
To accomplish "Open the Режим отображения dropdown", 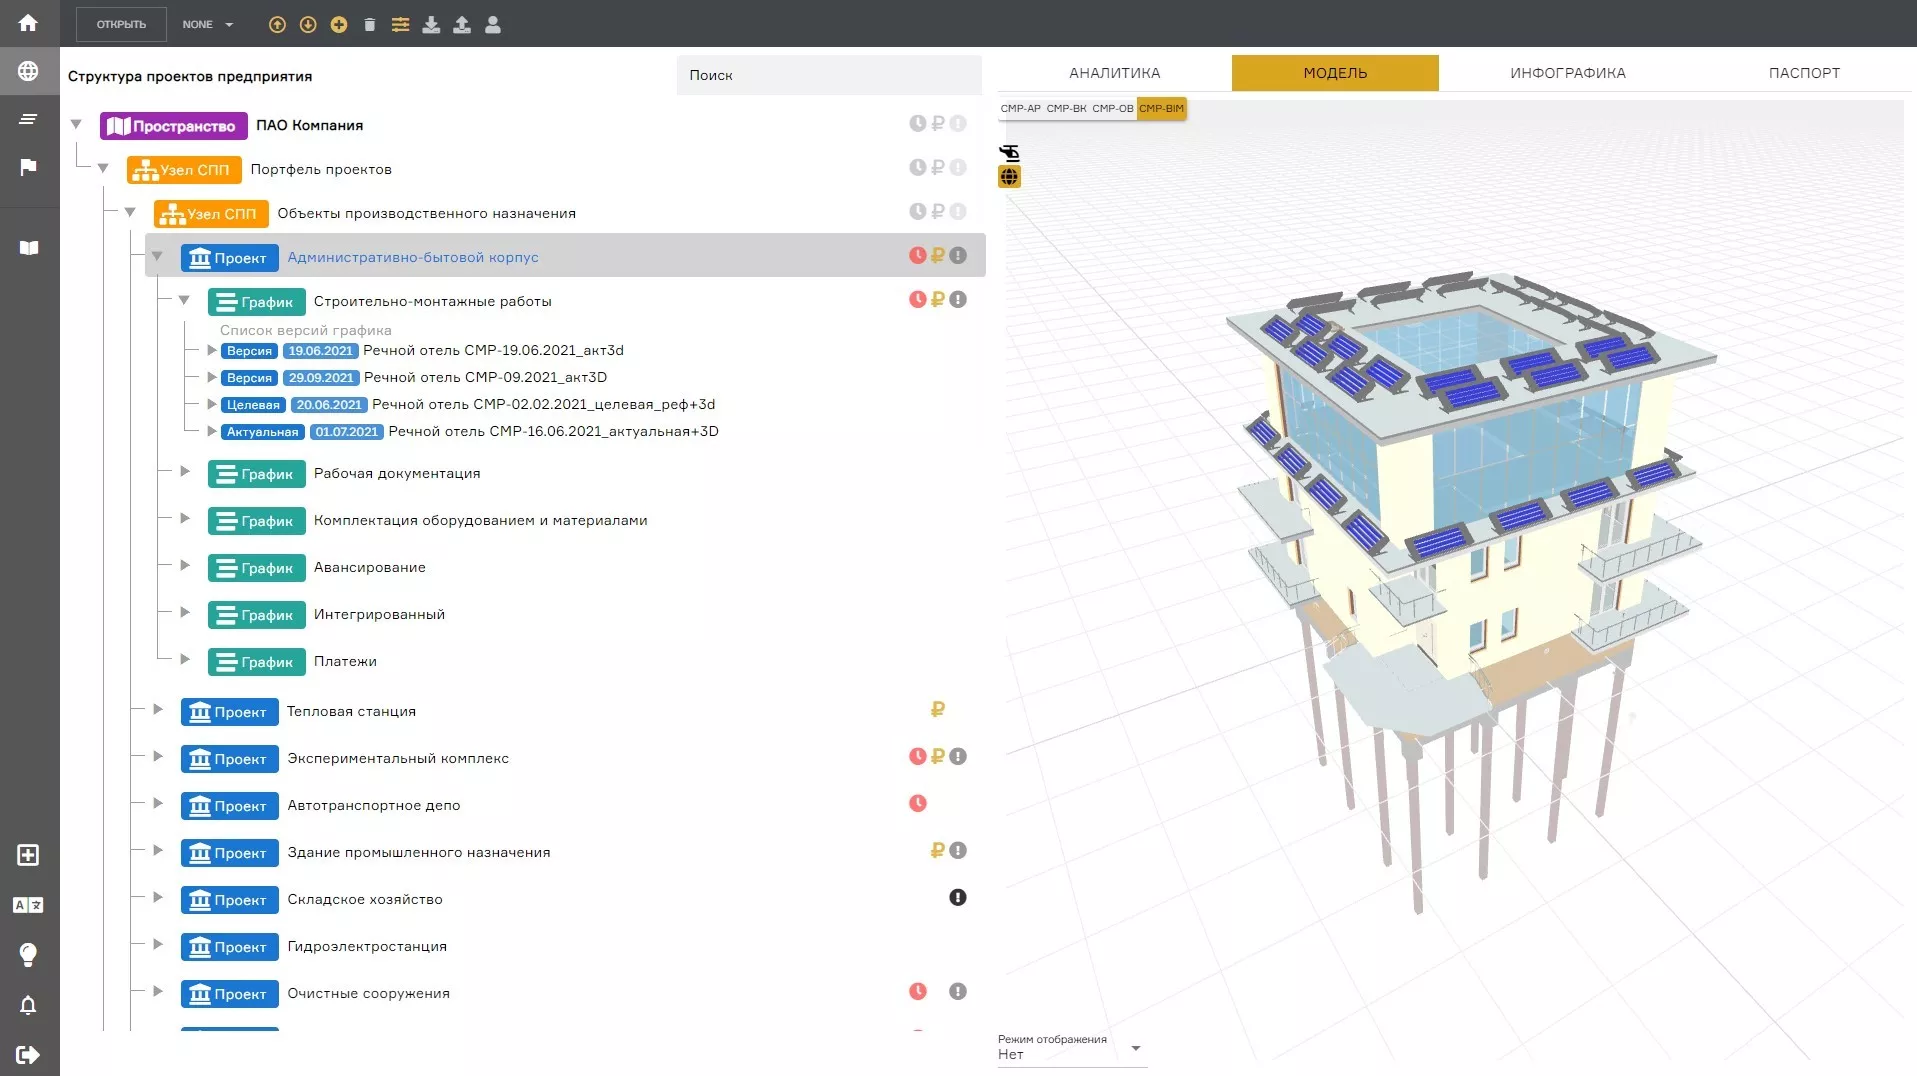I will pos(1071,1050).
